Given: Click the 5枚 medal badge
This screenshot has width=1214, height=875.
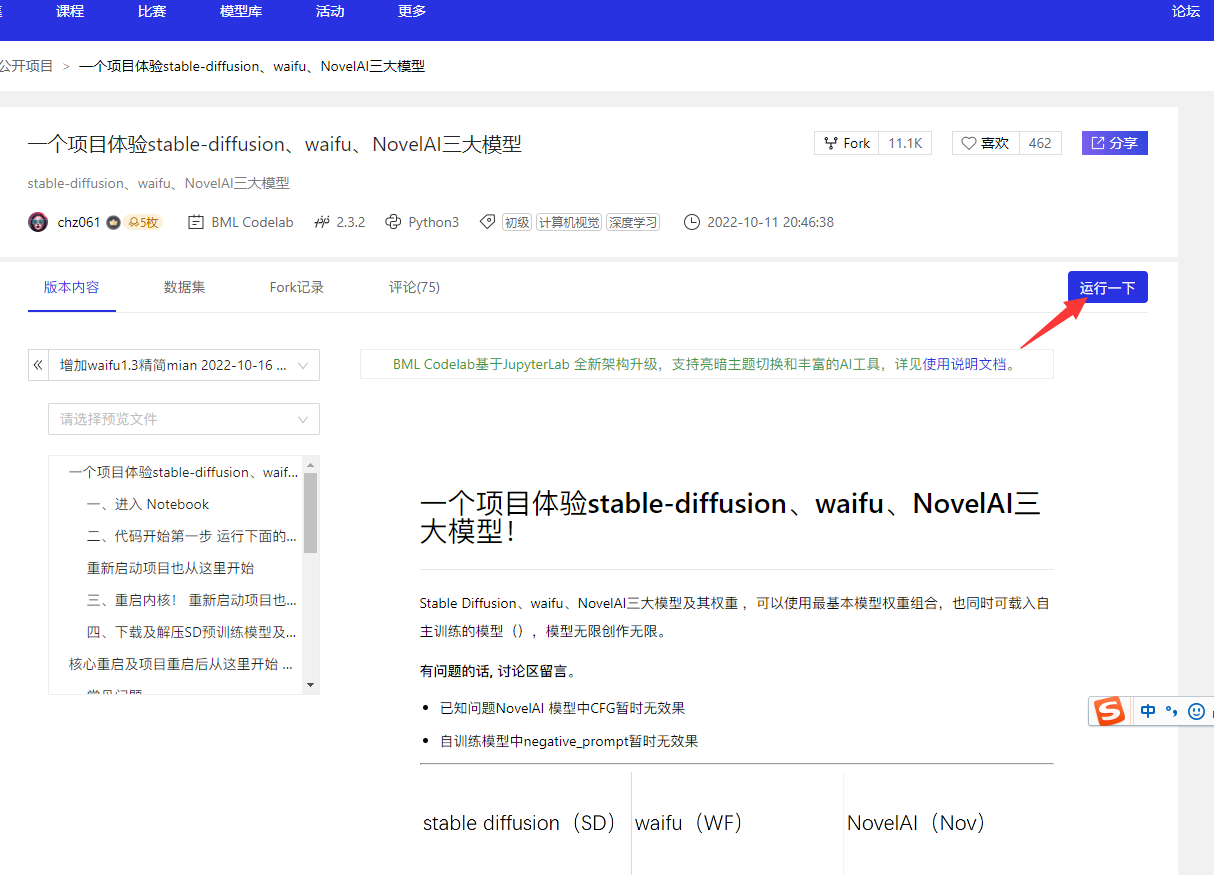Looking at the screenshot, I should (x=143, y=222).
